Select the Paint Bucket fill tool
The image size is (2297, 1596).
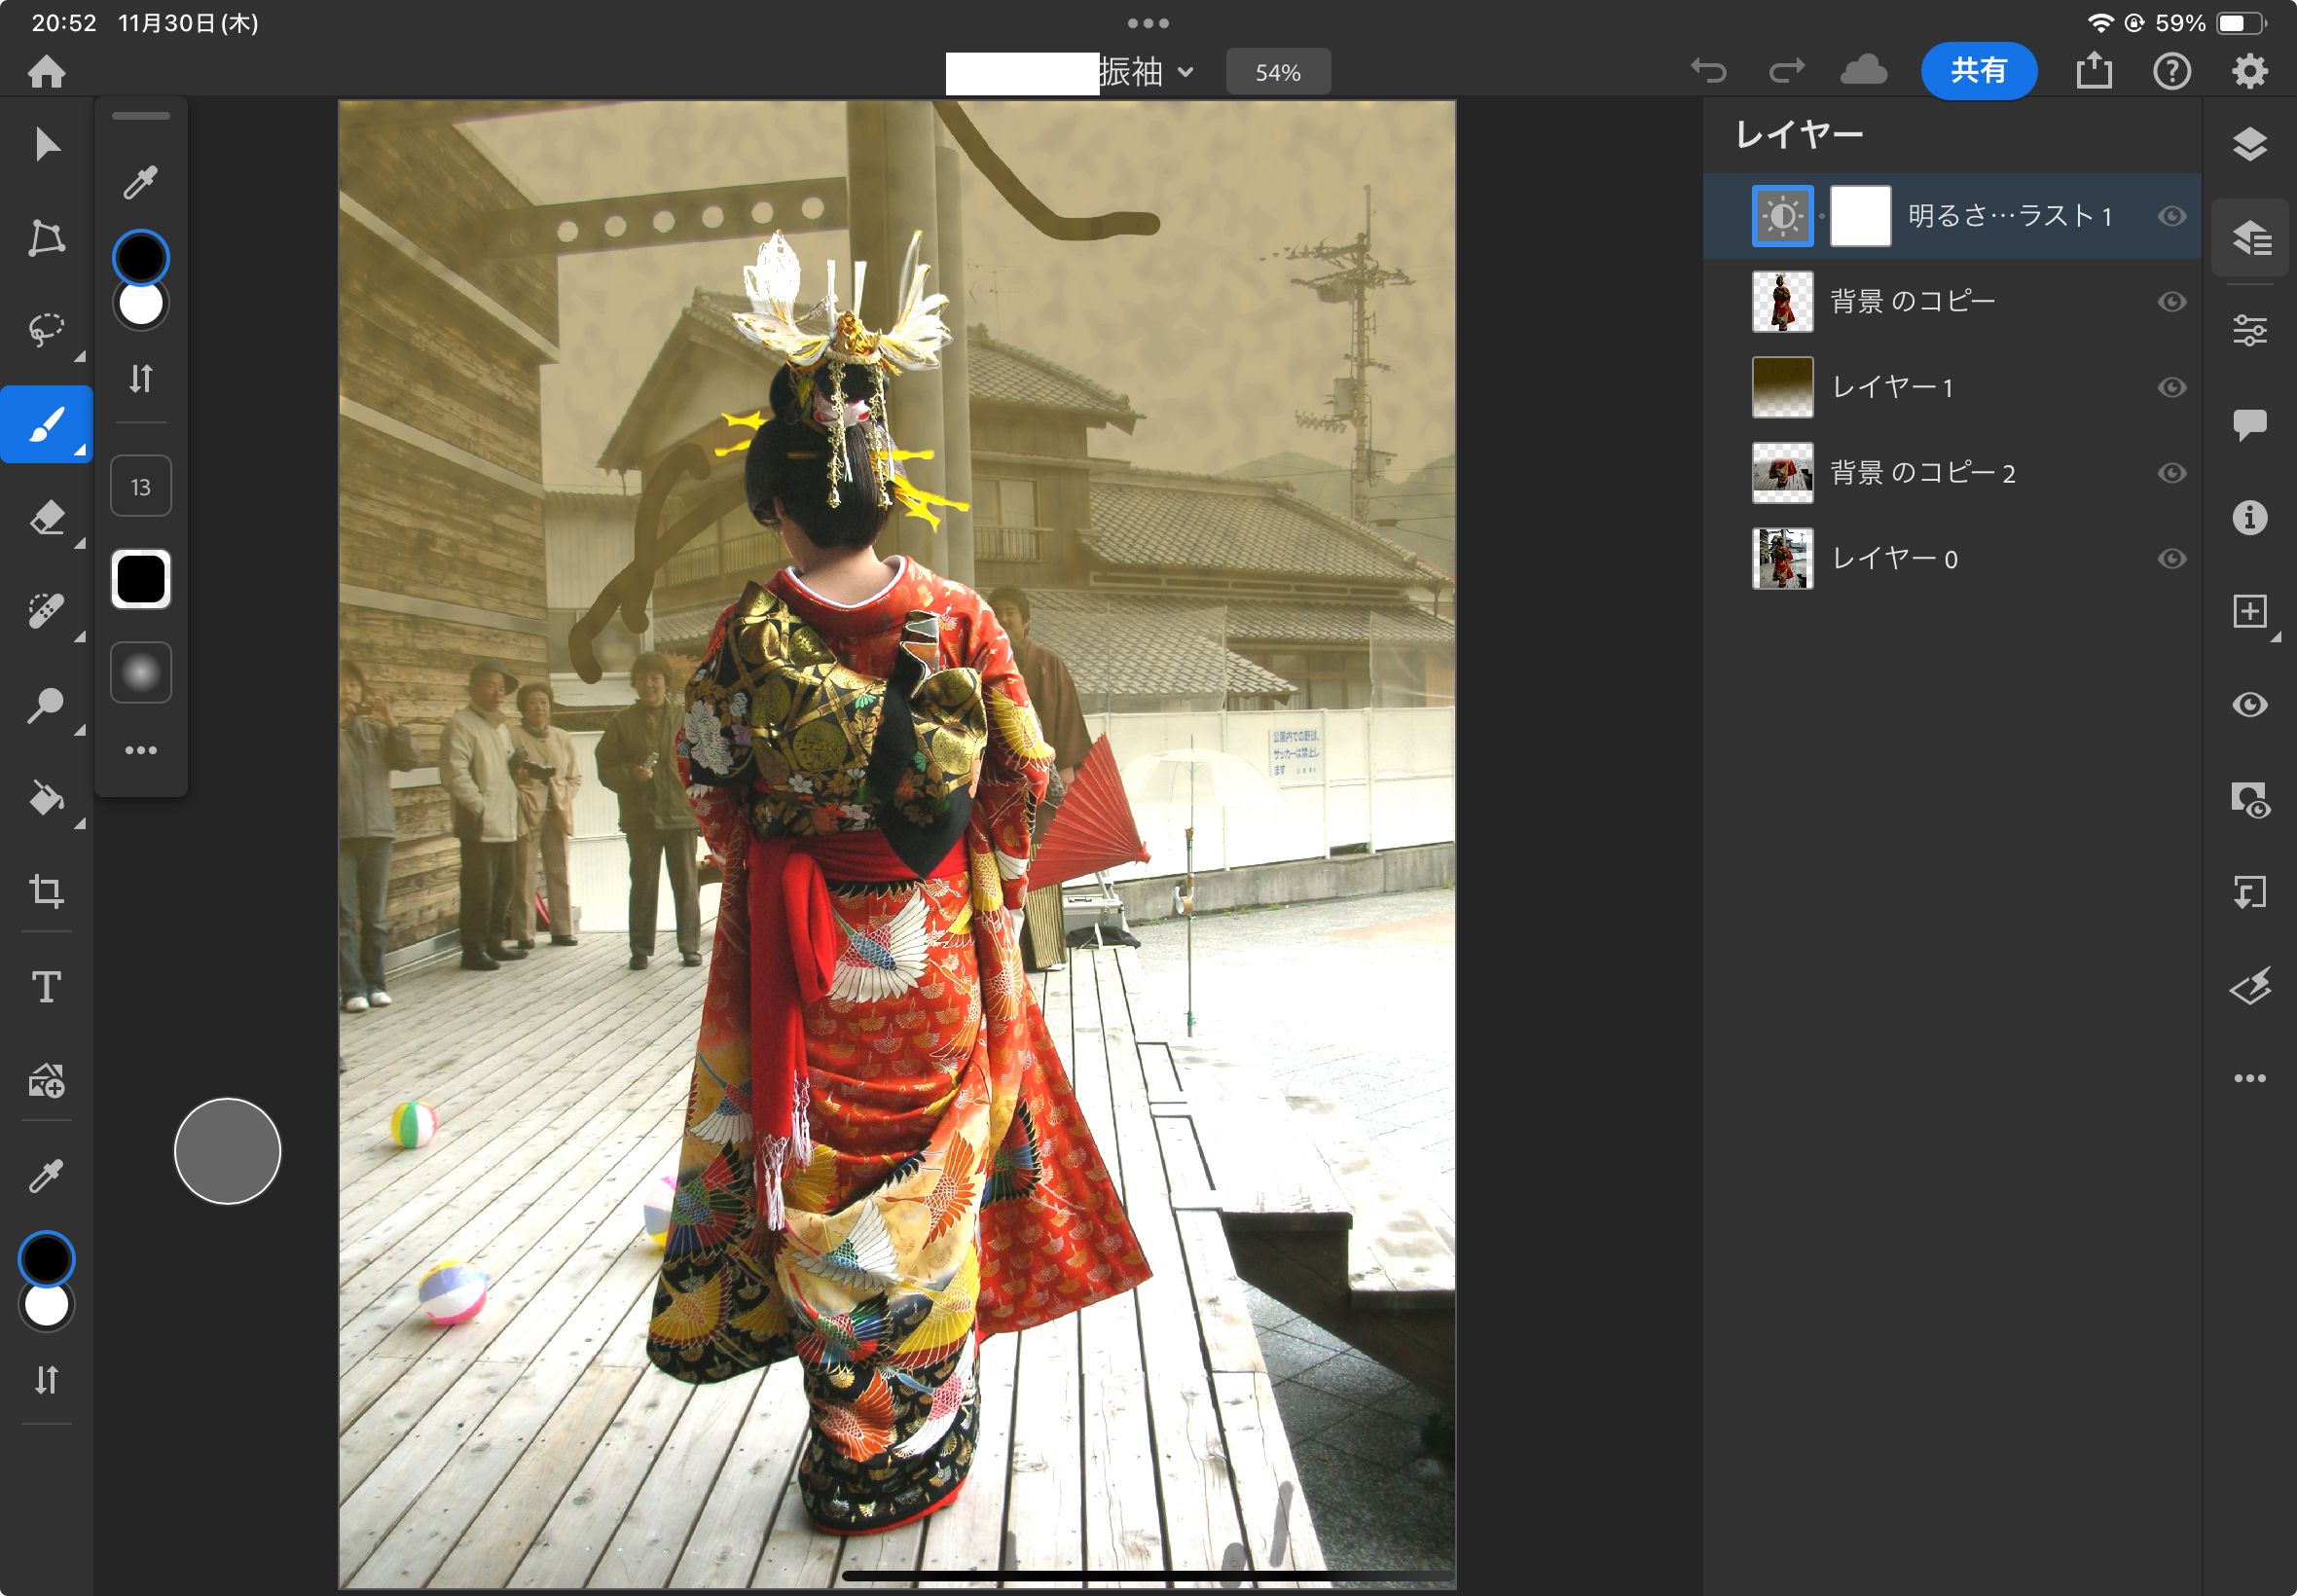tap(46, 798)
